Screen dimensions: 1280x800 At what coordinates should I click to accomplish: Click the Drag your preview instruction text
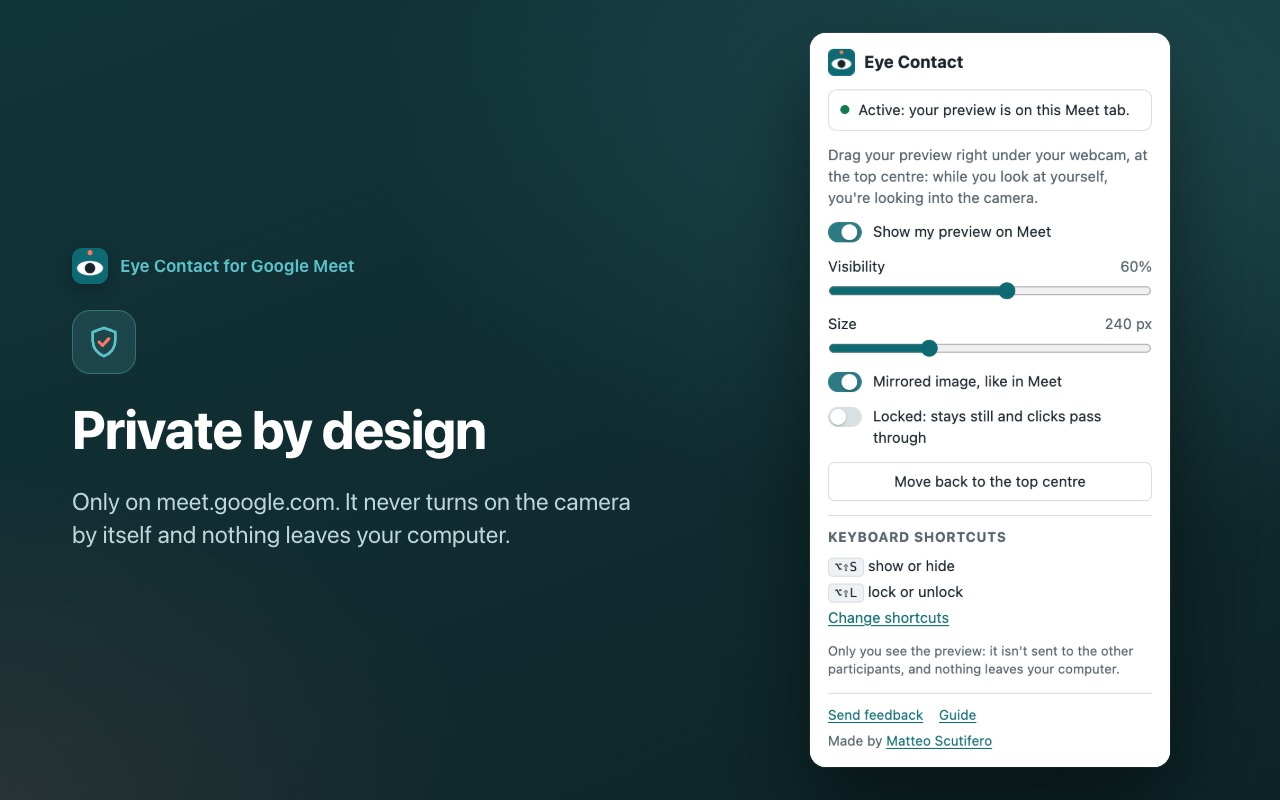pos(988,177)
